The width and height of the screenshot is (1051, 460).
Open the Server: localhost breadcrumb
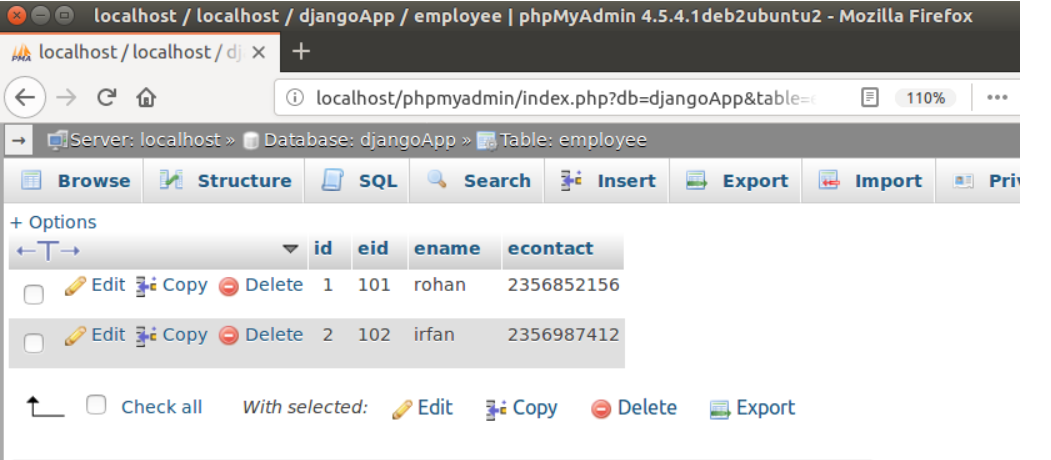pos(134,140)
